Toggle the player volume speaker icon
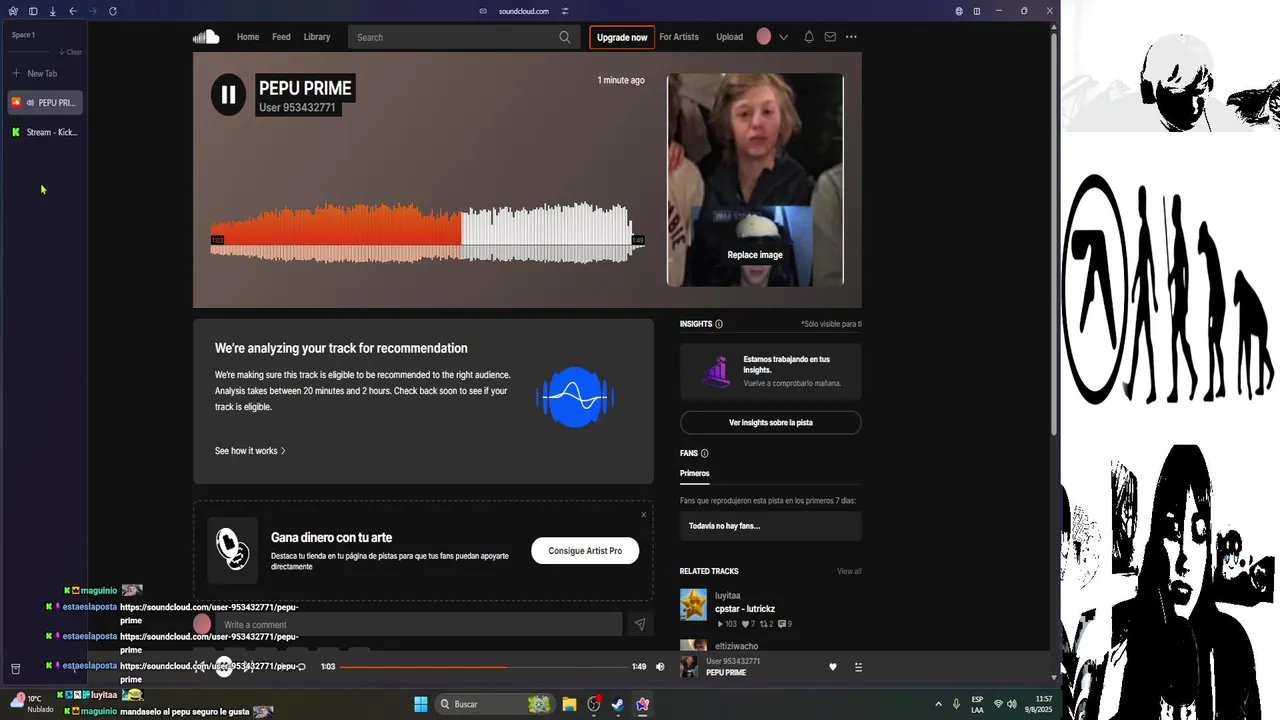This screenshot has width=1280, height=720. pyautogui.click(x=660, y=667)
